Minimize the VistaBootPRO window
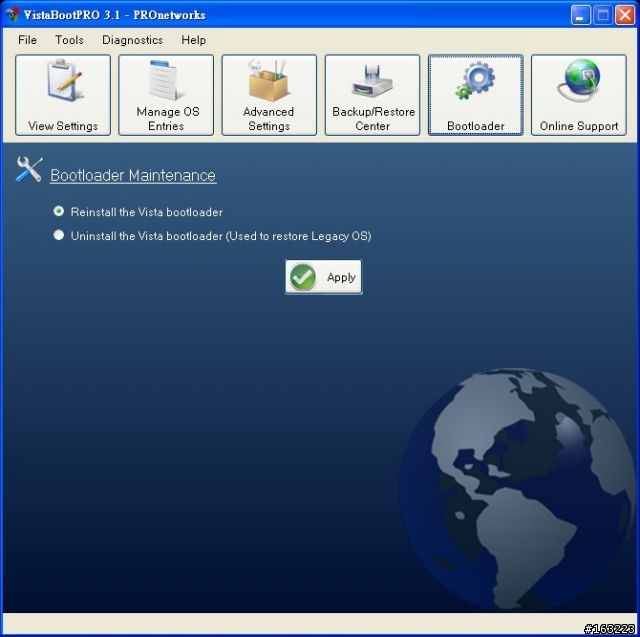 point(580,15)
